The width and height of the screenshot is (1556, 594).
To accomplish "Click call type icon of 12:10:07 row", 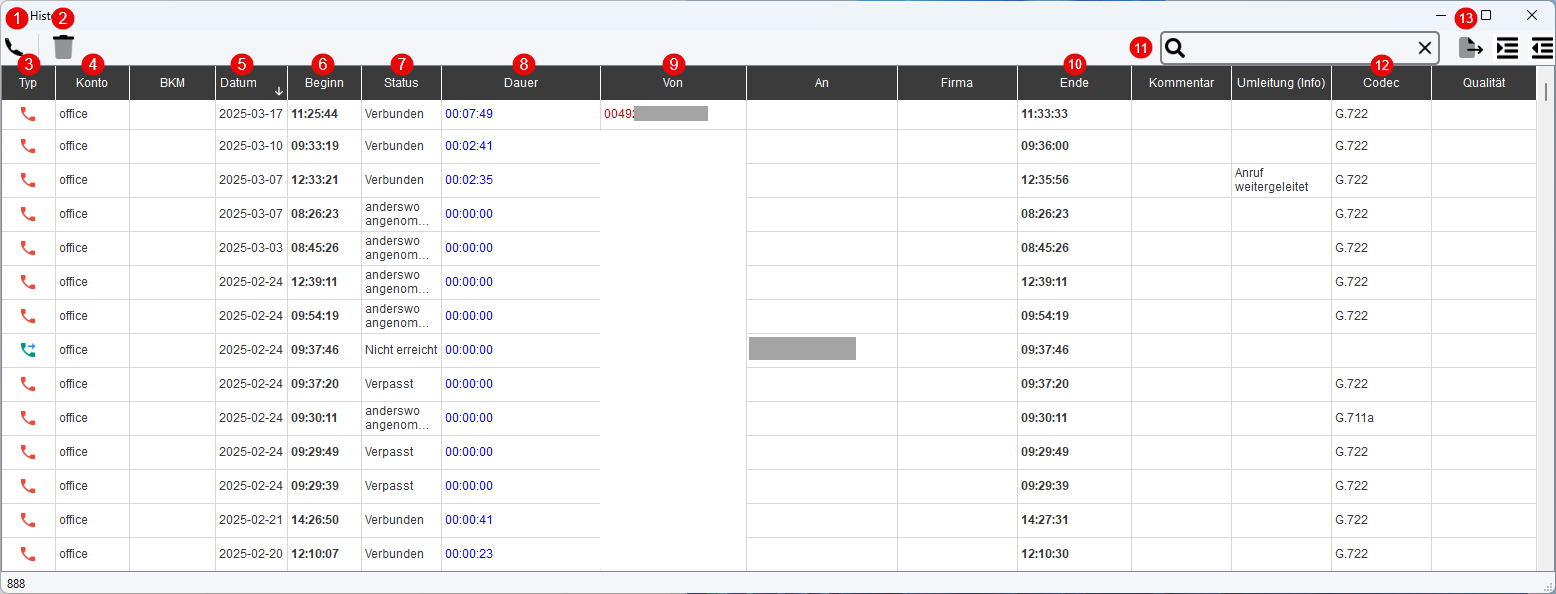I will [x=28, y=554].
